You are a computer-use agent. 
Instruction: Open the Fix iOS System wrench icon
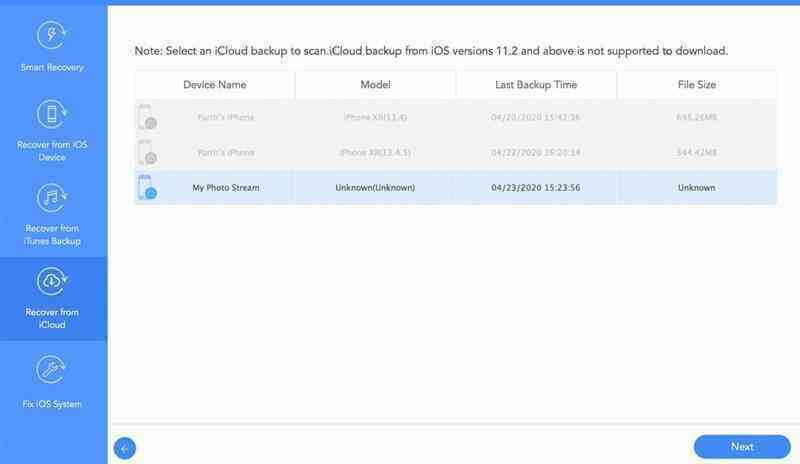point(52,370)
